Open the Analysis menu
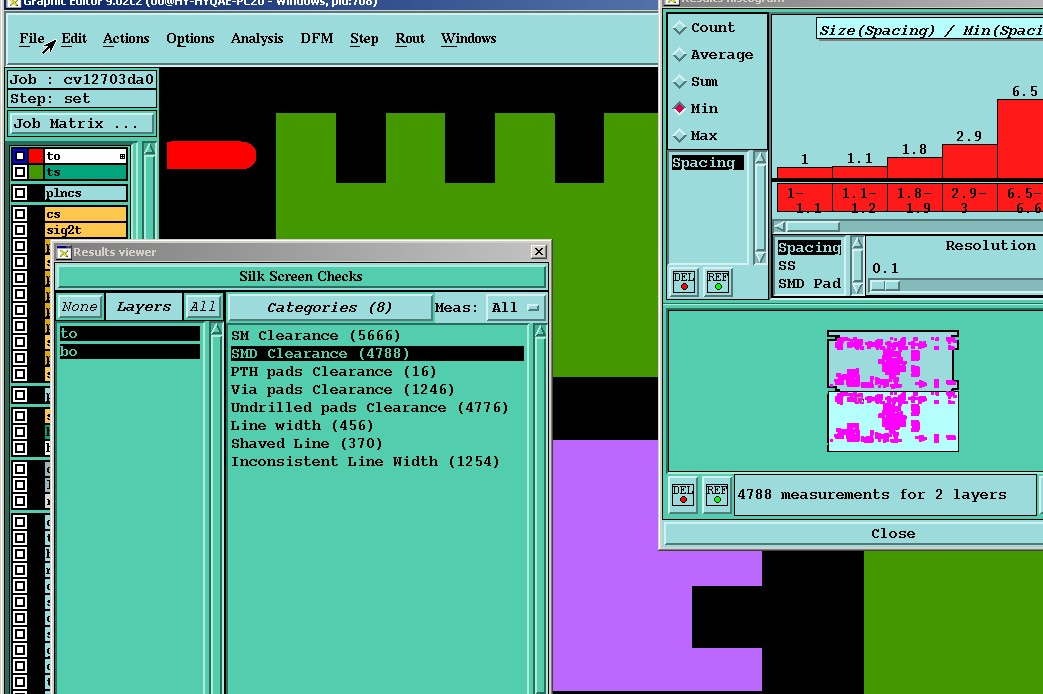The image size is (1043, 694). pos(257,39)
